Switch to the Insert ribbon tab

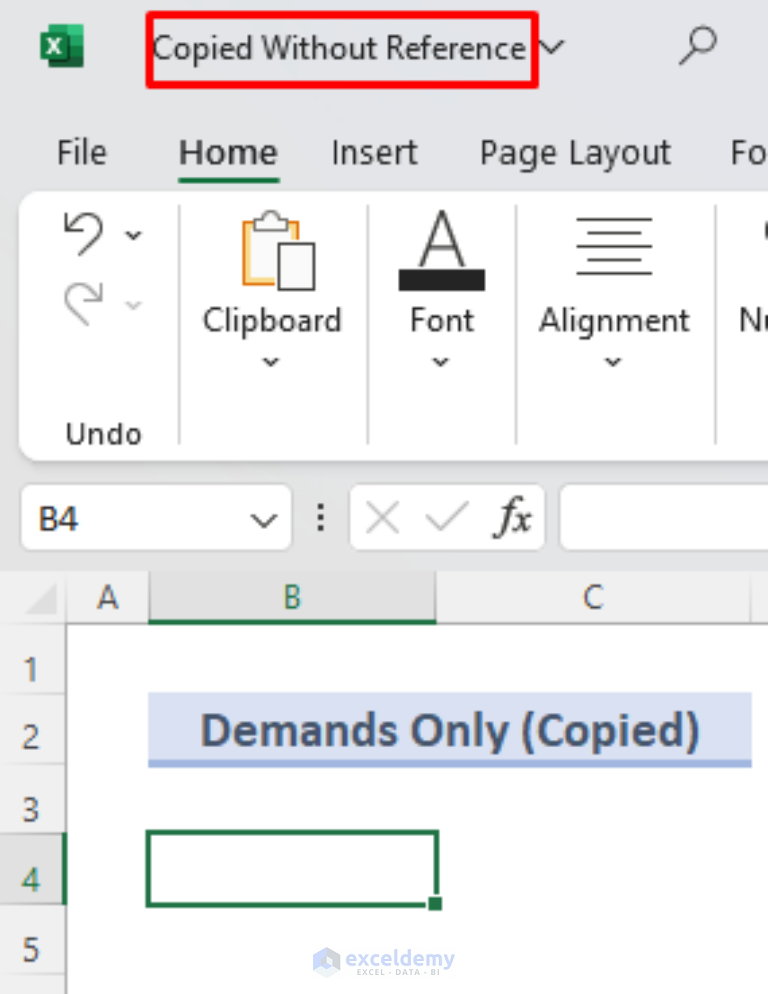click(x=374, y=153)
